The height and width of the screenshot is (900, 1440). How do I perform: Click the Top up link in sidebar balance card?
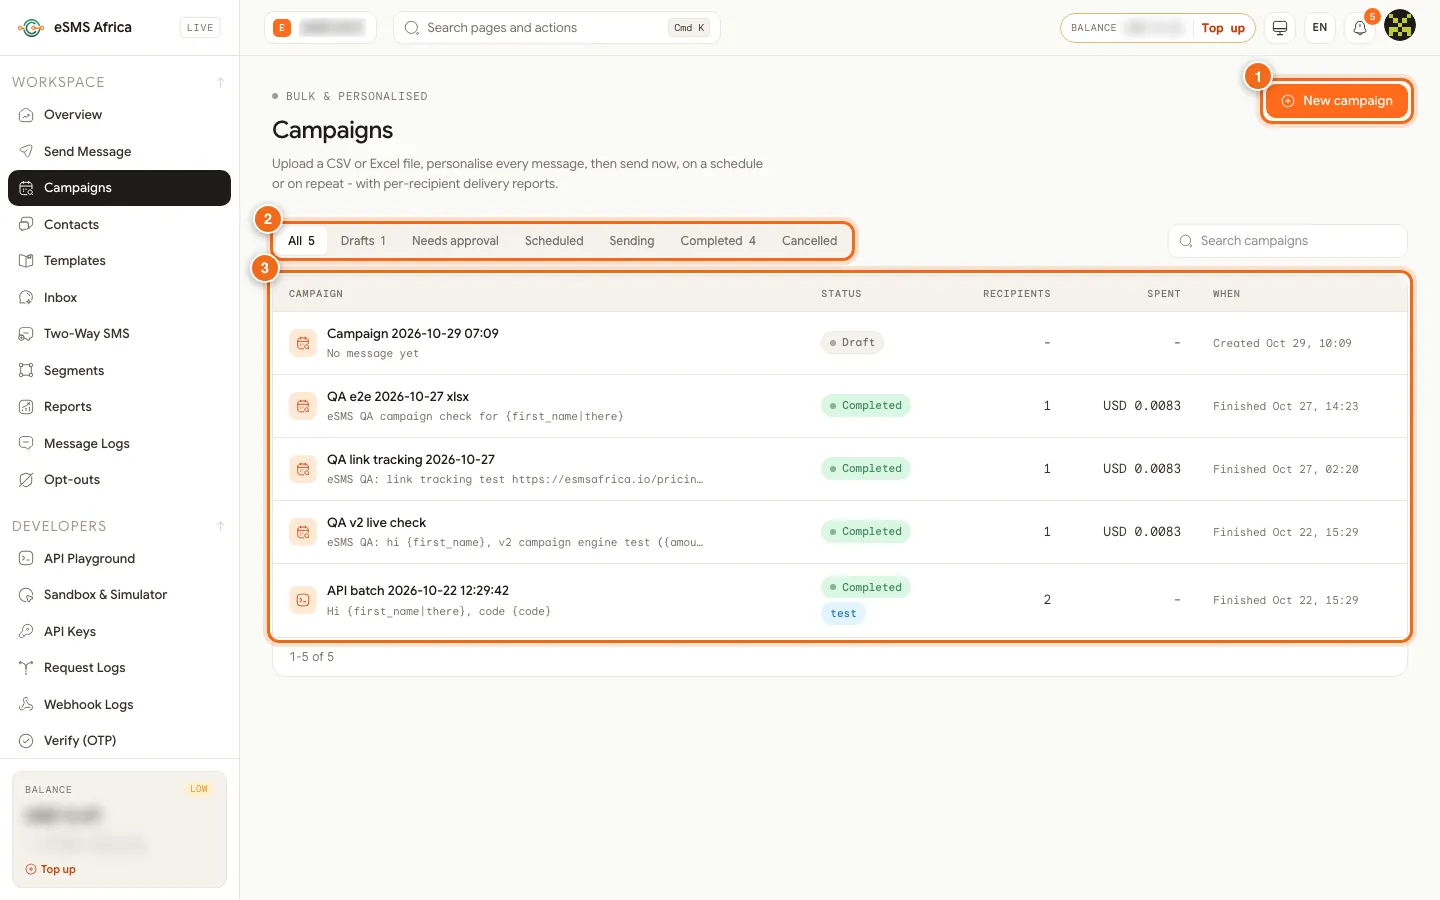pos(51,869)
